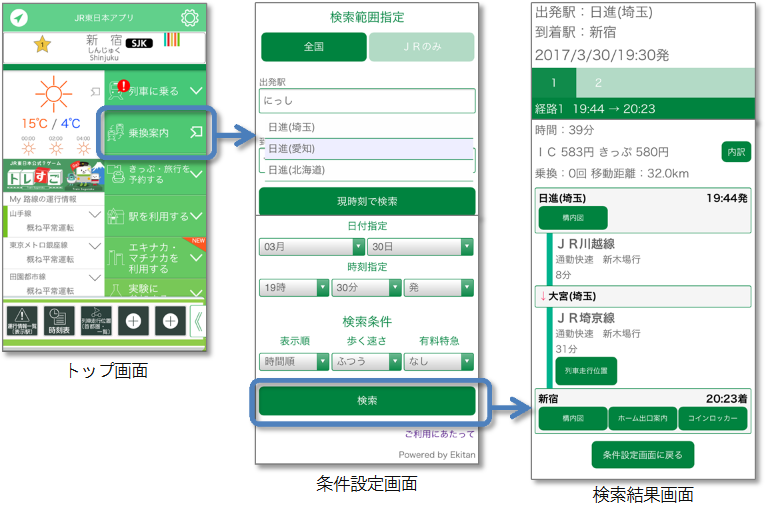Expand エキナカ・マチナカを利用する chevron
The width and height of the screenshot is (767, 507).
point(196,257)
